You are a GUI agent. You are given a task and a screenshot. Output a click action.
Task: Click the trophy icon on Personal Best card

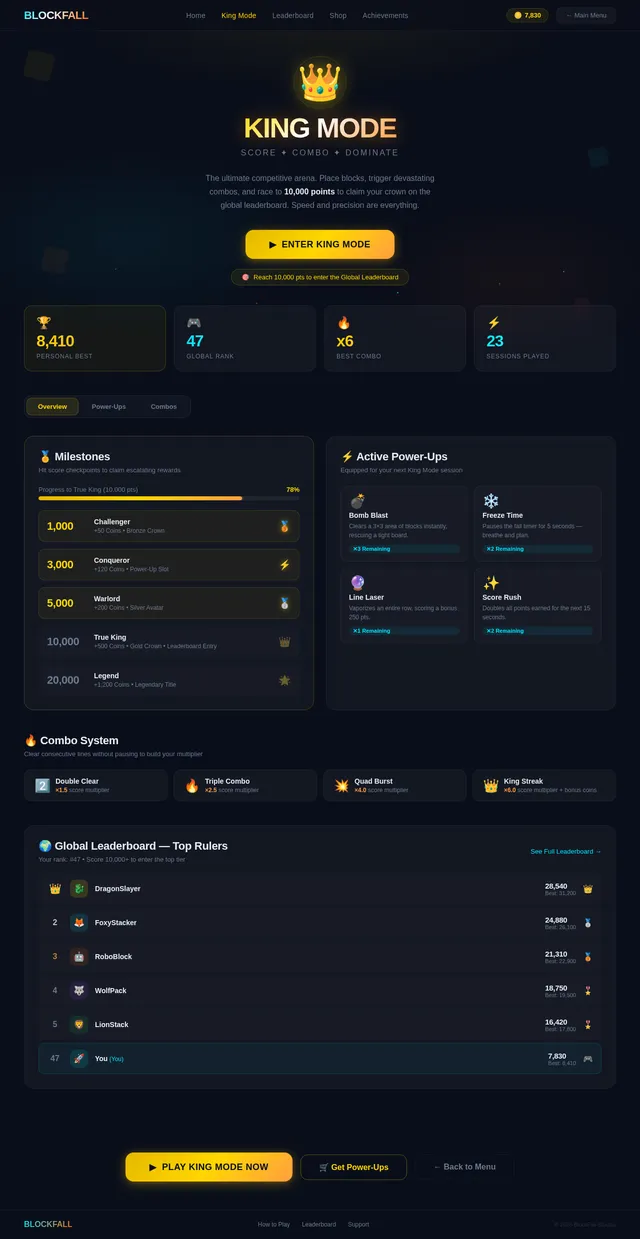(x=44, y=322)
